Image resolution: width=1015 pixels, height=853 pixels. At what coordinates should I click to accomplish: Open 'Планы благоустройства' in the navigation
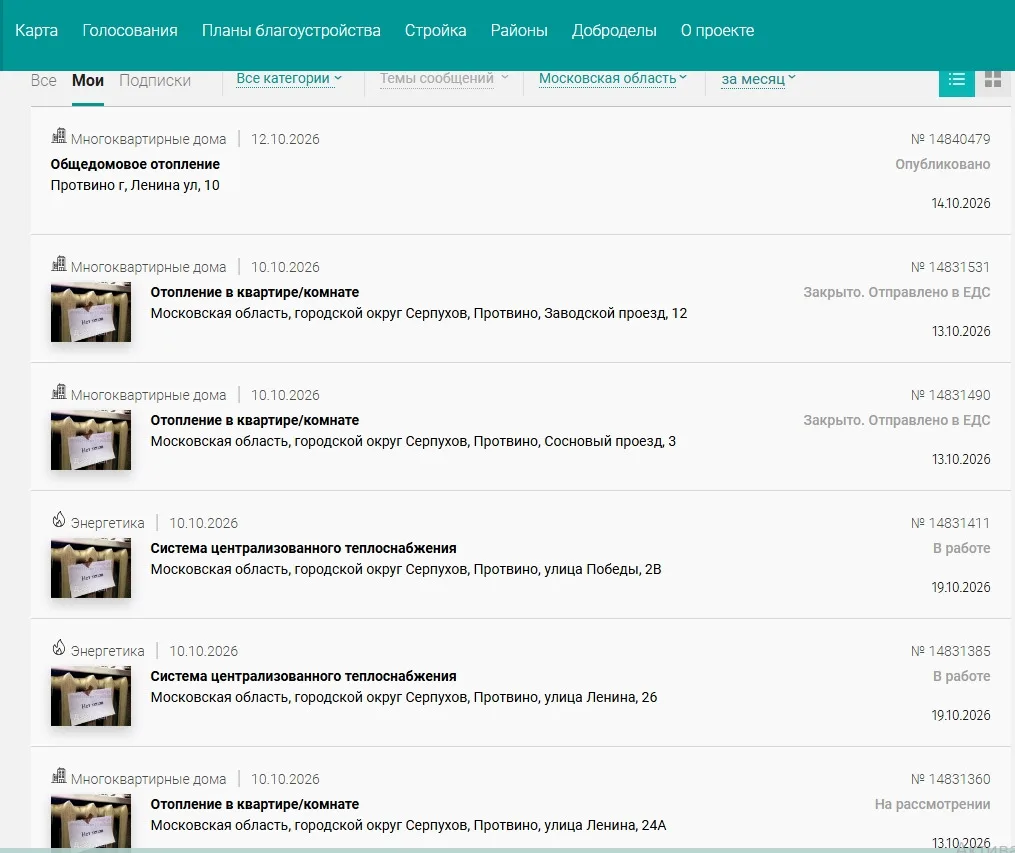pyautogui.click(x=291, y=30)
